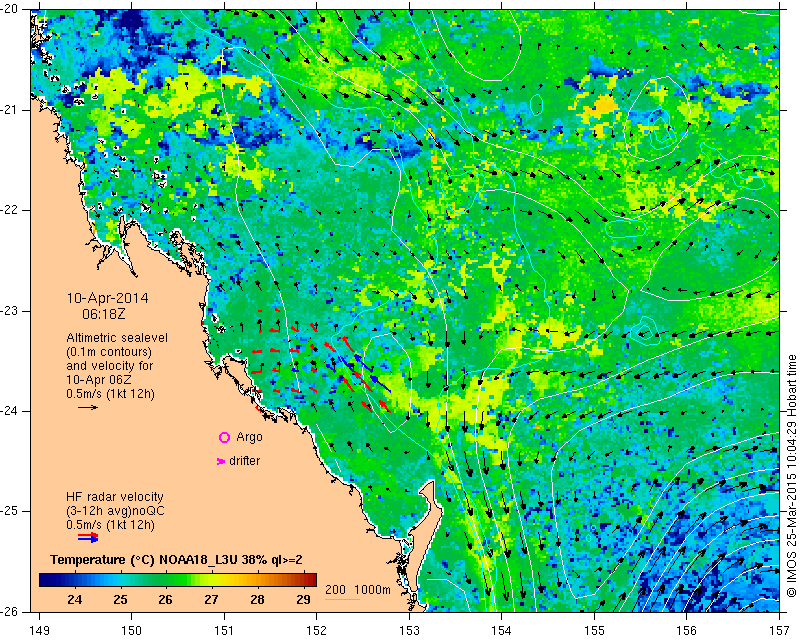Click the longitude axis label '152'

(317, 631)
